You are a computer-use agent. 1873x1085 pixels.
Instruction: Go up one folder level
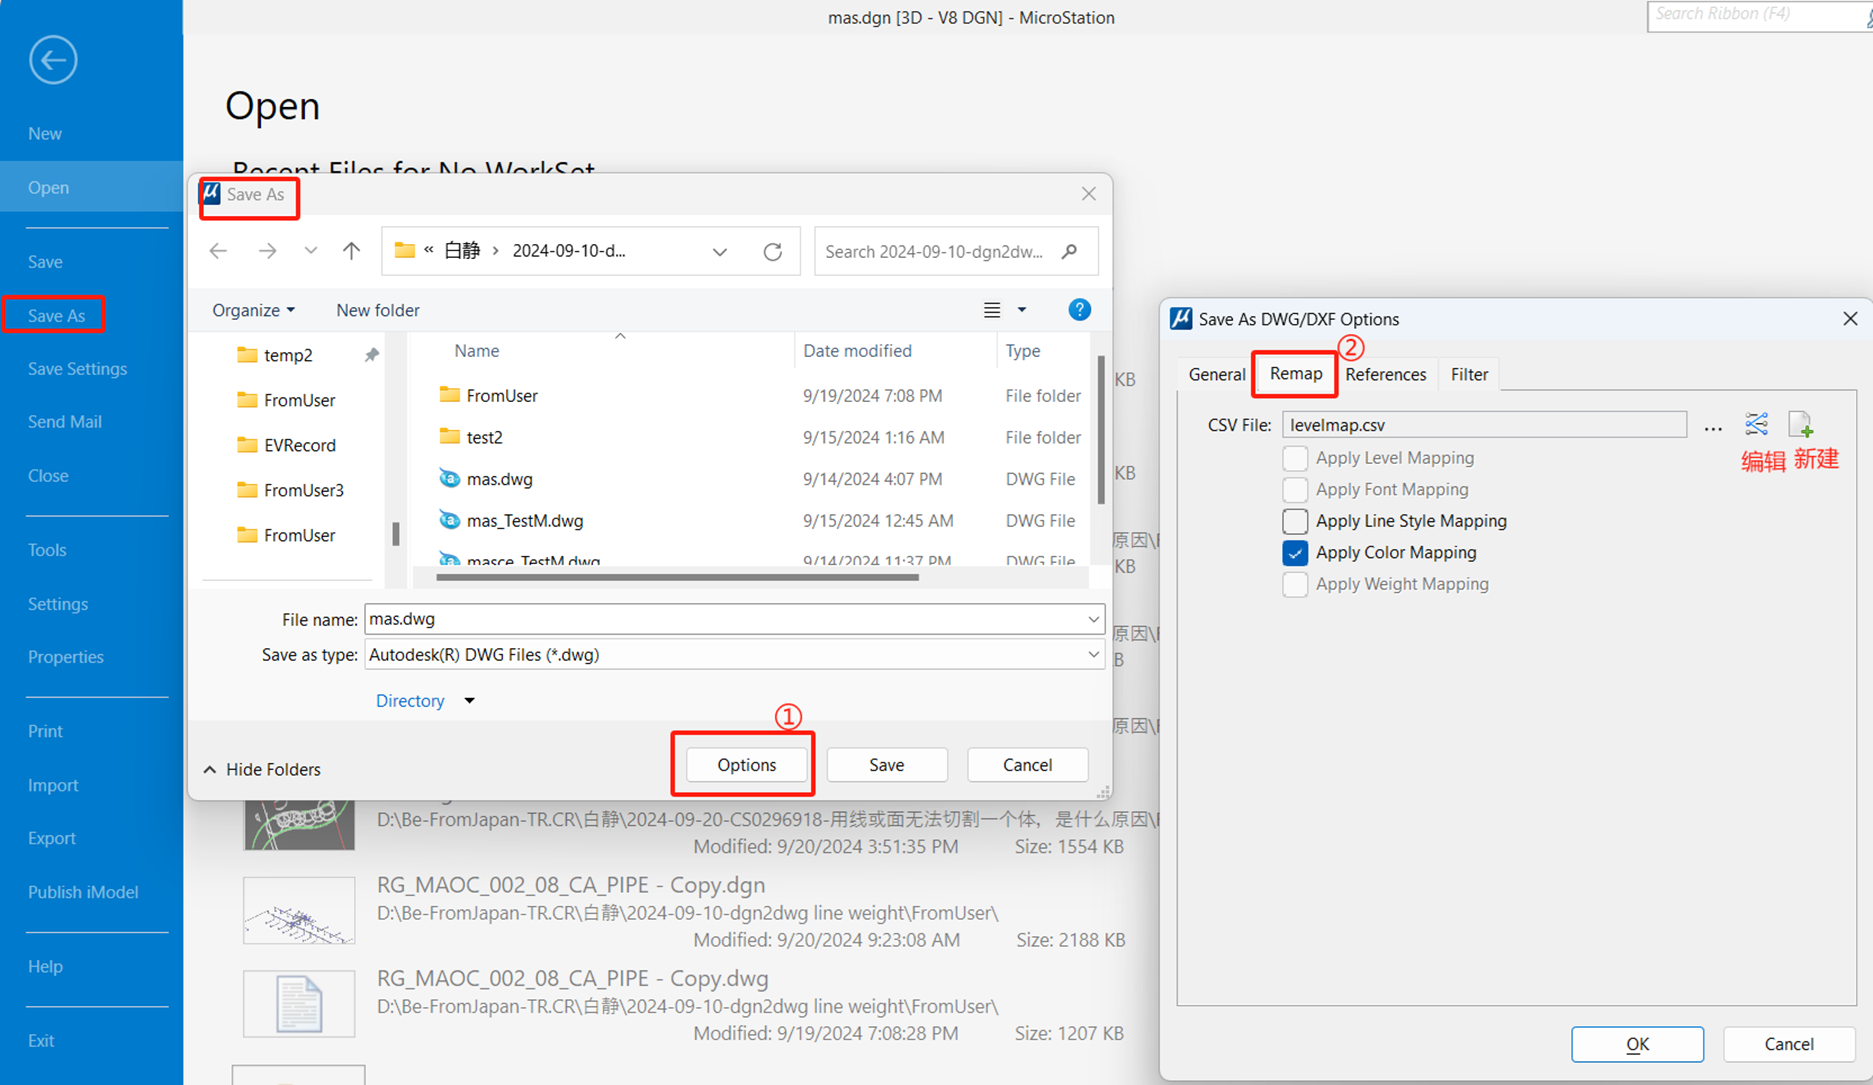[x=351, y=251]
